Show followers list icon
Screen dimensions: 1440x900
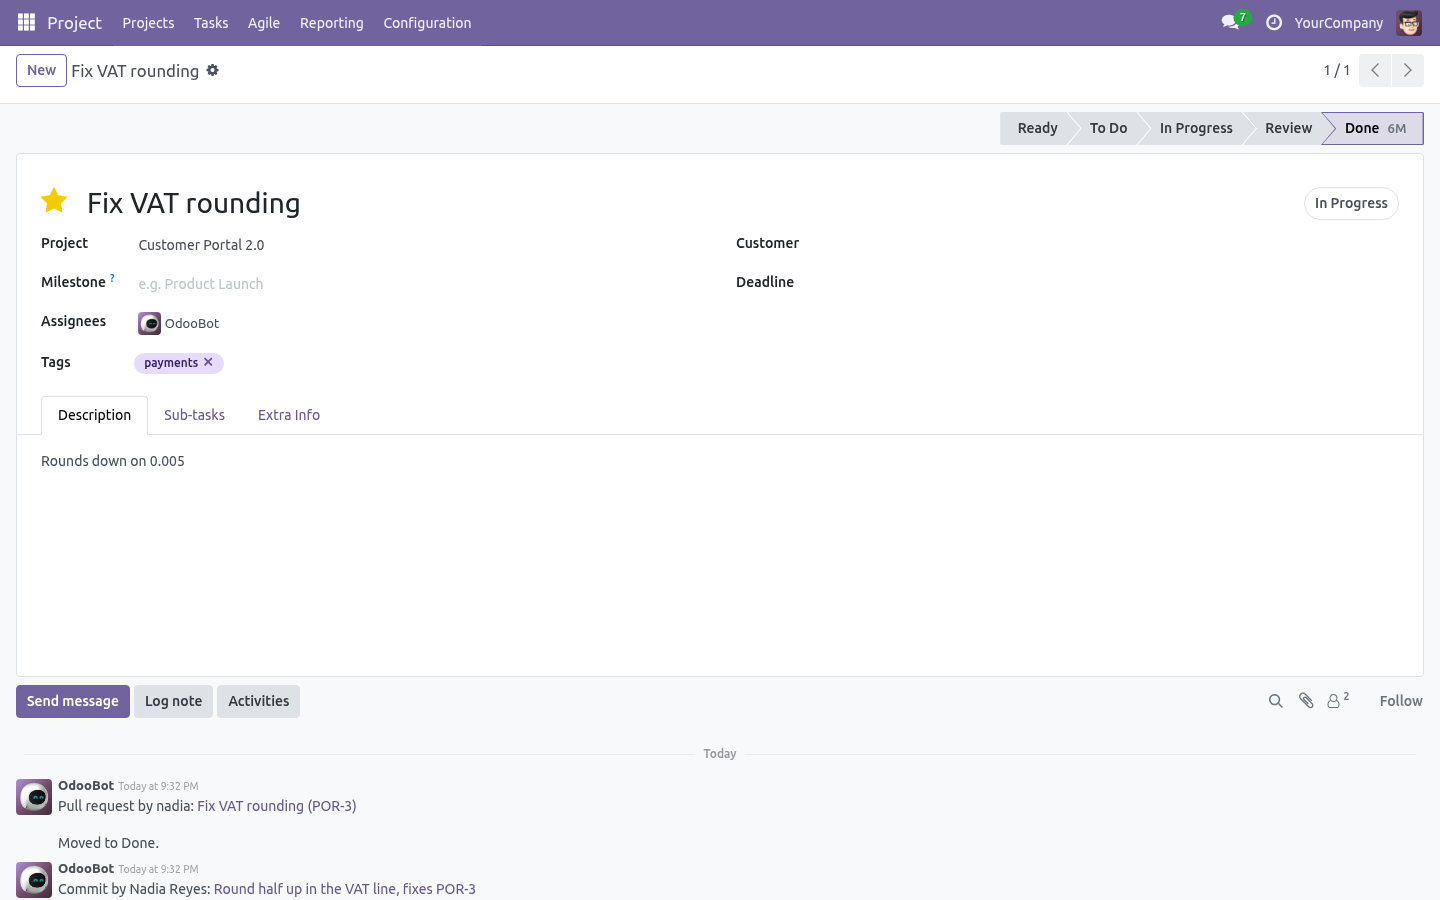pos(1337,701)
